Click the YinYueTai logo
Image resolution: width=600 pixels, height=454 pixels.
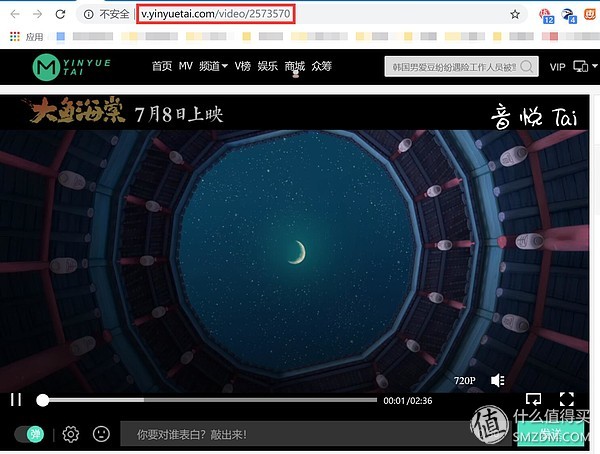[72, 67]
